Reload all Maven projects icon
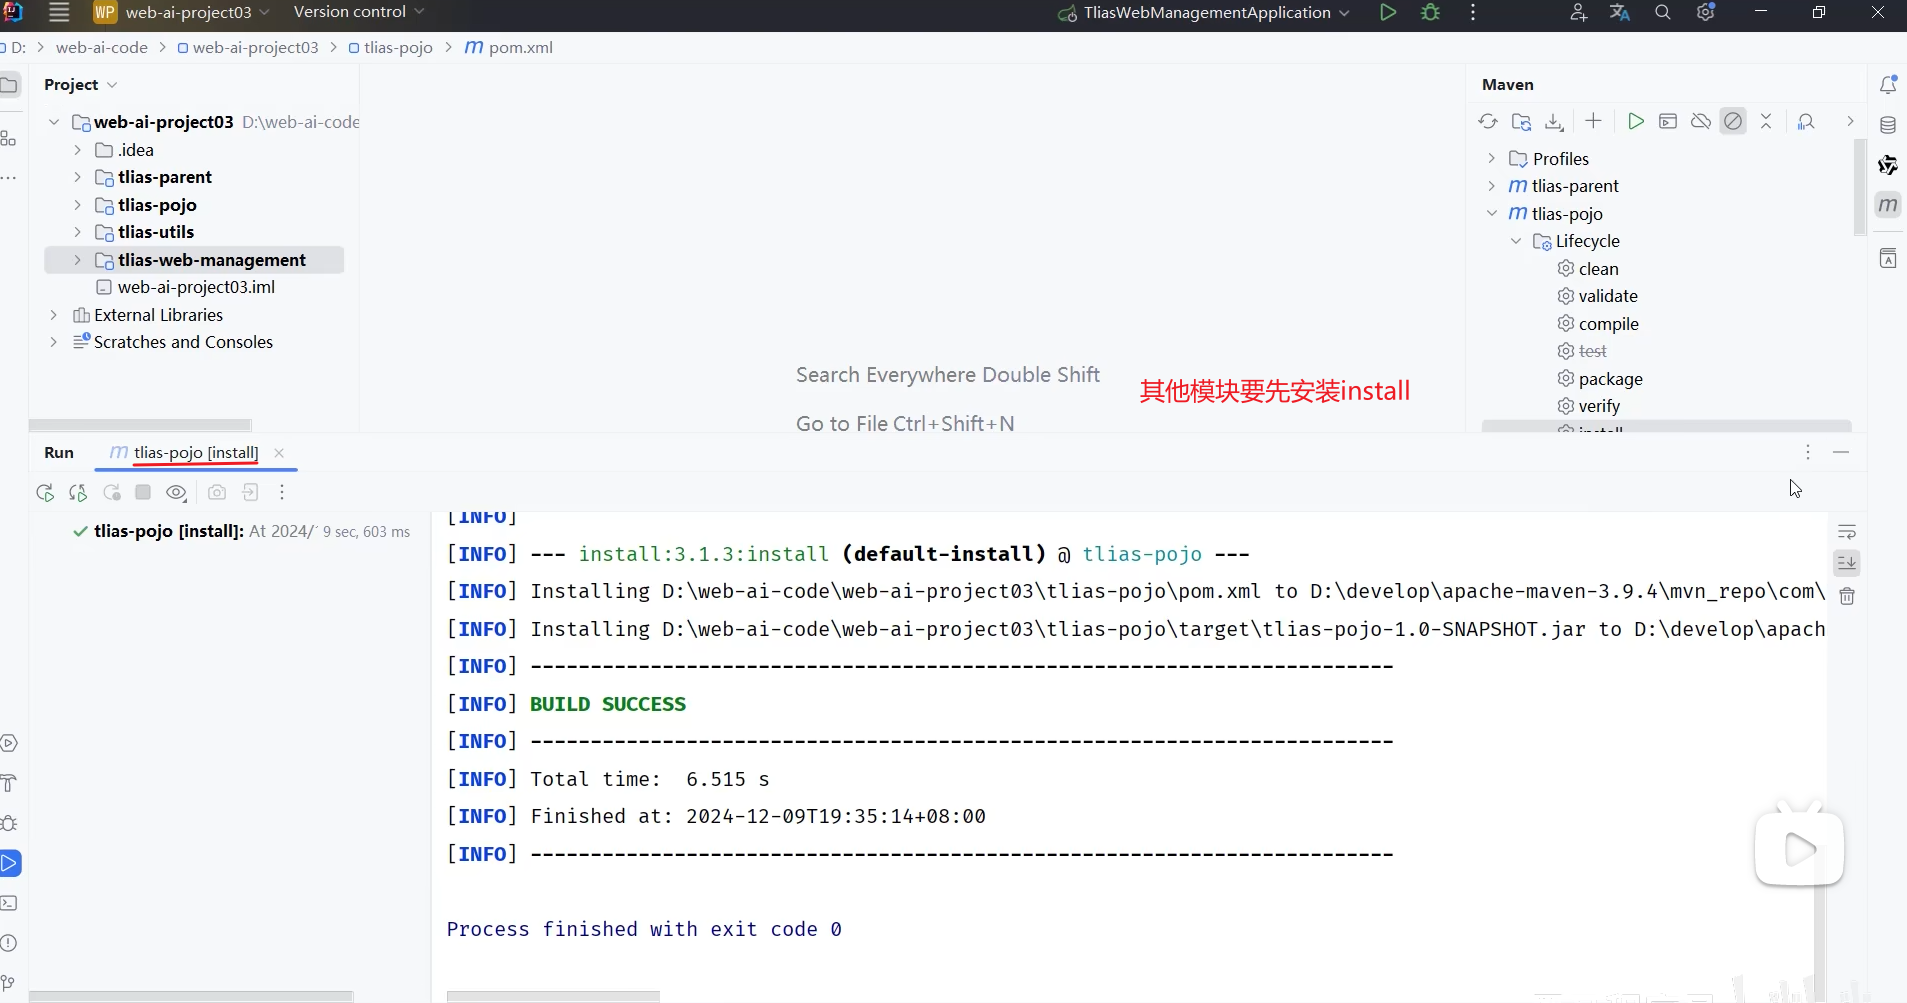The height and width of the screenshot is (1003, 1907). point(1488,121)
